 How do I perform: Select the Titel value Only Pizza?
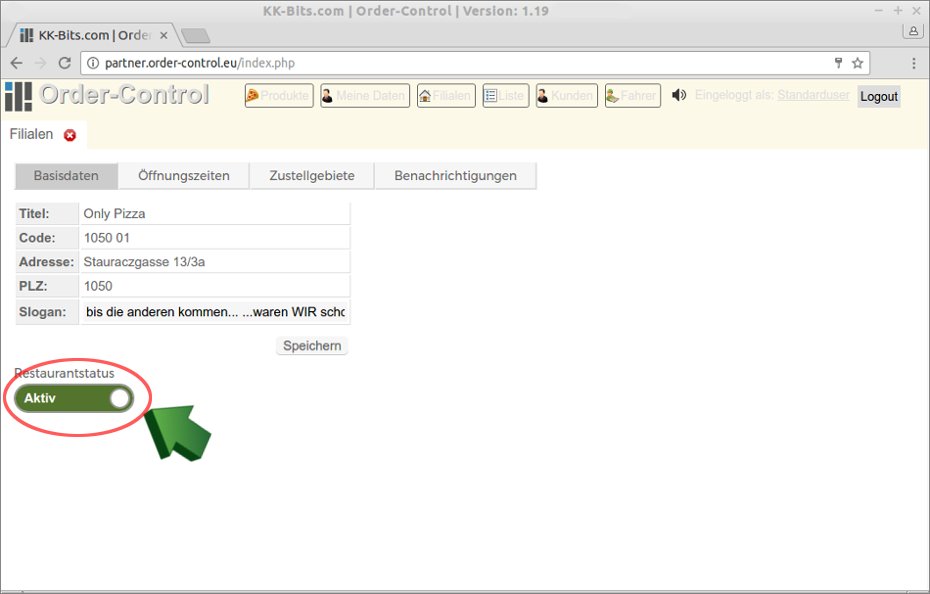click(114, 214)
